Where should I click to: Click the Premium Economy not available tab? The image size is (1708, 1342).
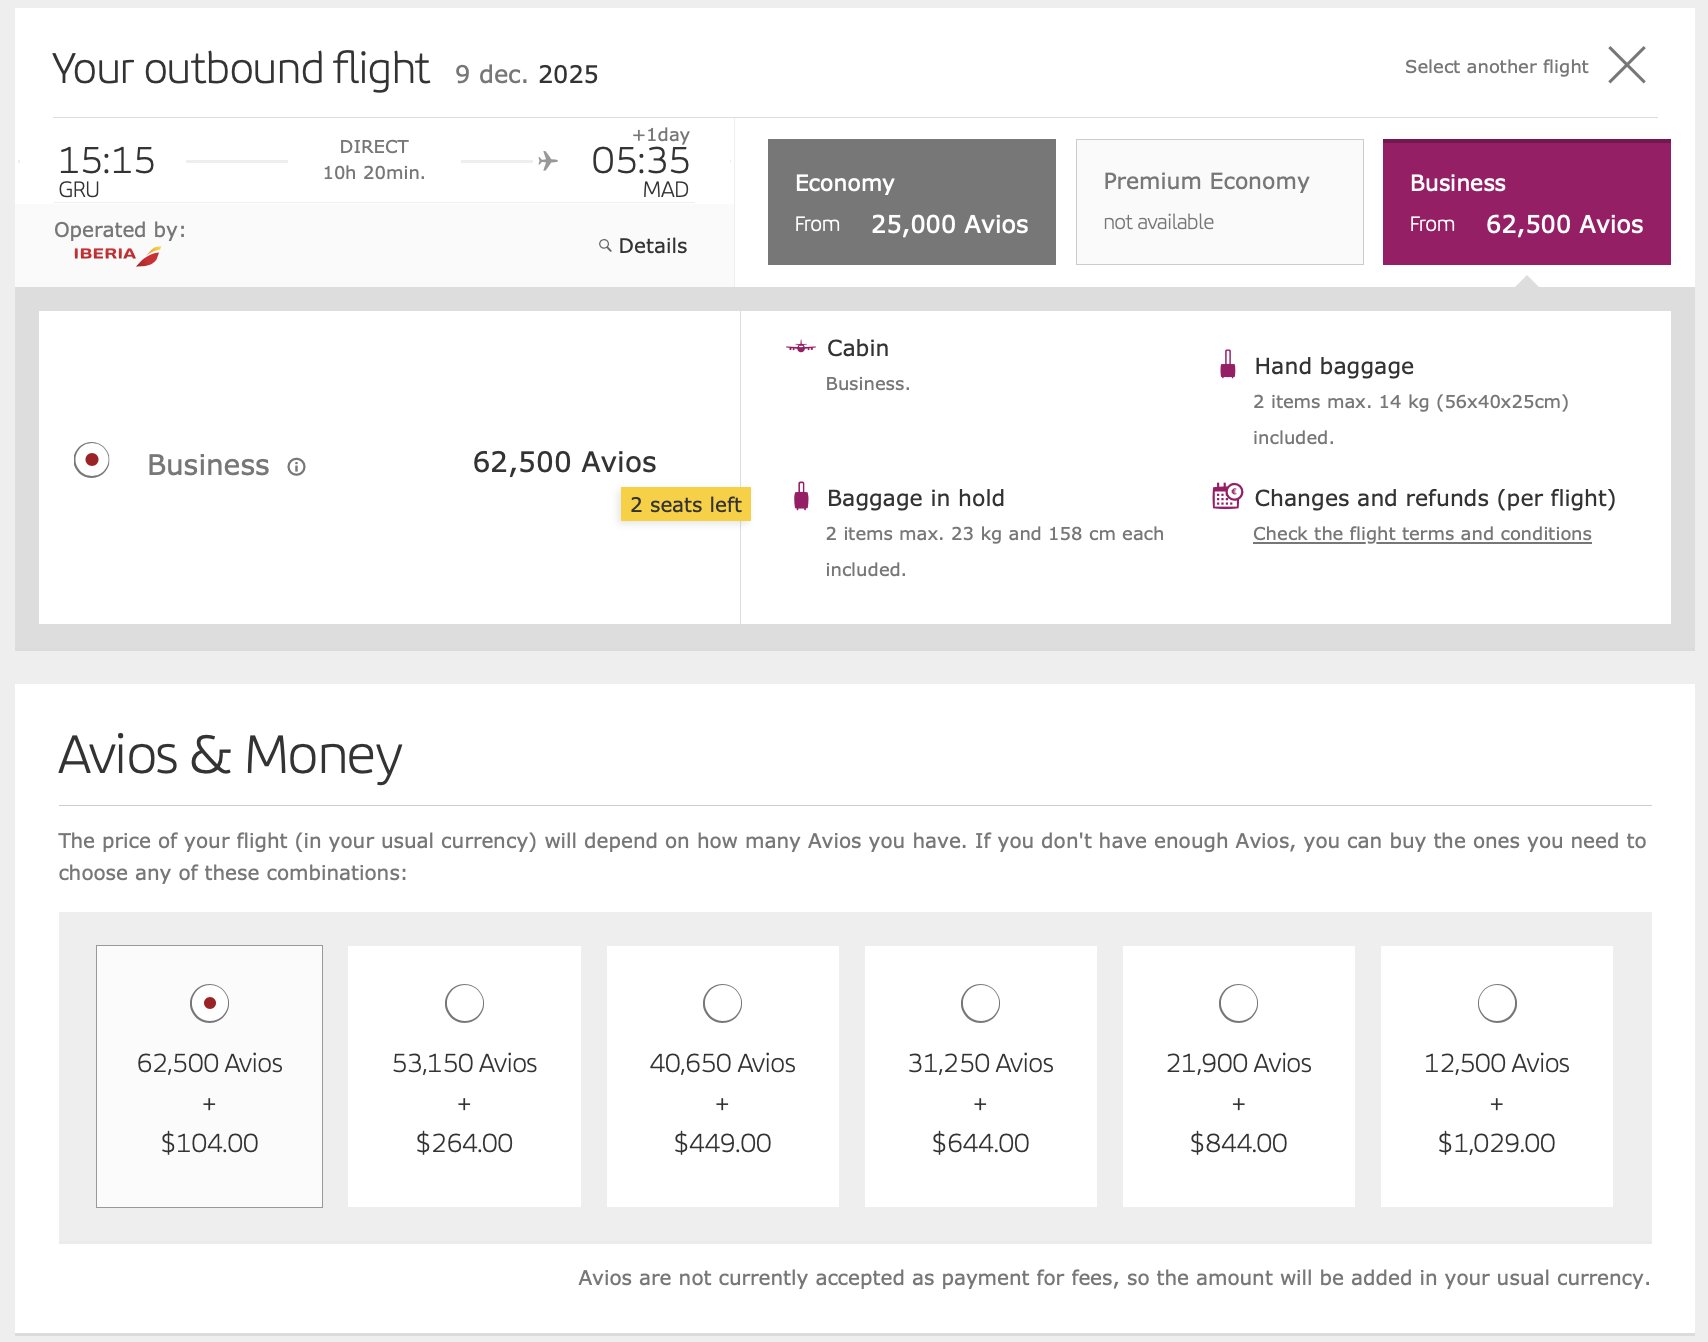(x=1219, y=202)
